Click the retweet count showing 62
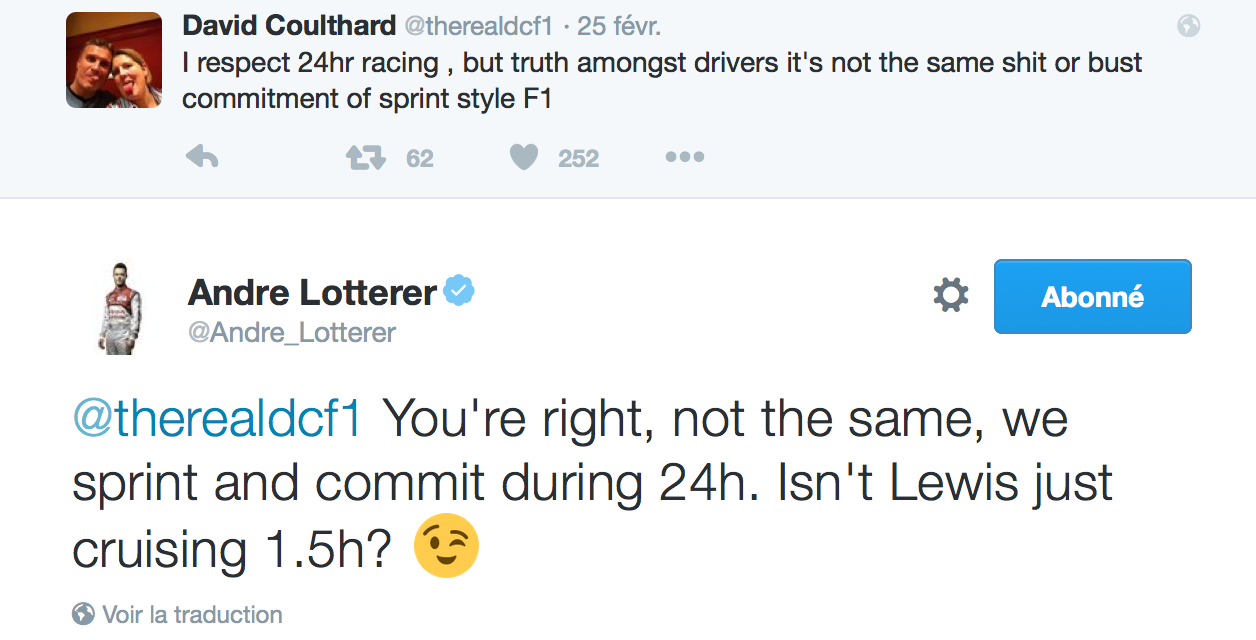The height and width of the screenshot is (640, 1256). [420, 158]
